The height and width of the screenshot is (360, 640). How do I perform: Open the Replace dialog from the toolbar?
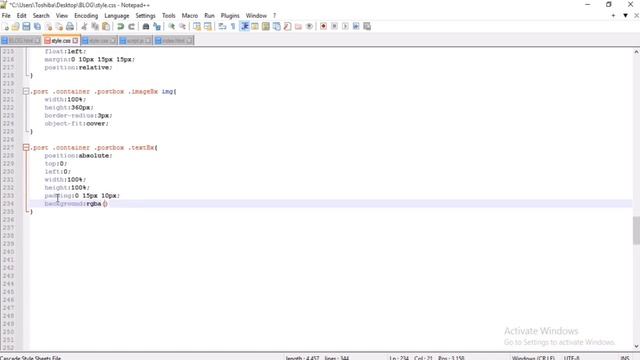(x=157, y=27)
